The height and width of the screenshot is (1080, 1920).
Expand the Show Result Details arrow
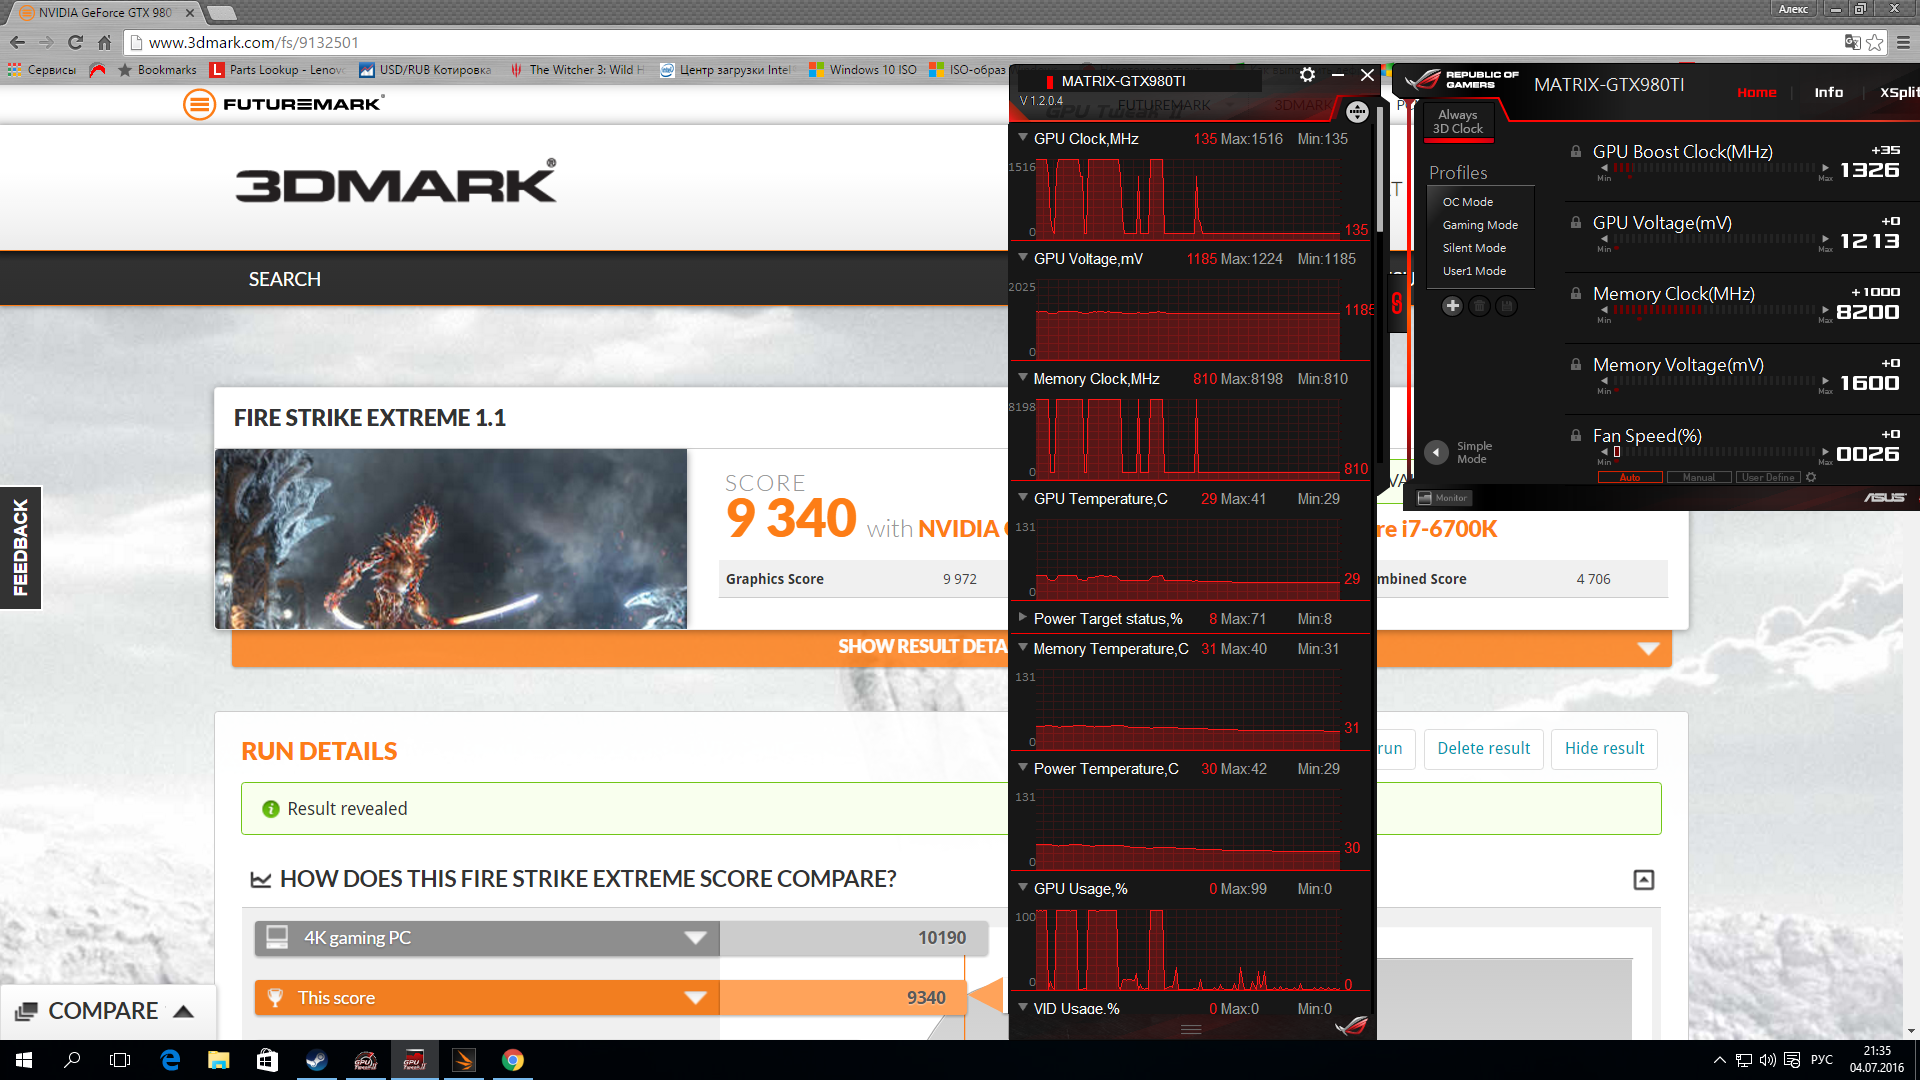click(x=1648, y=648)
